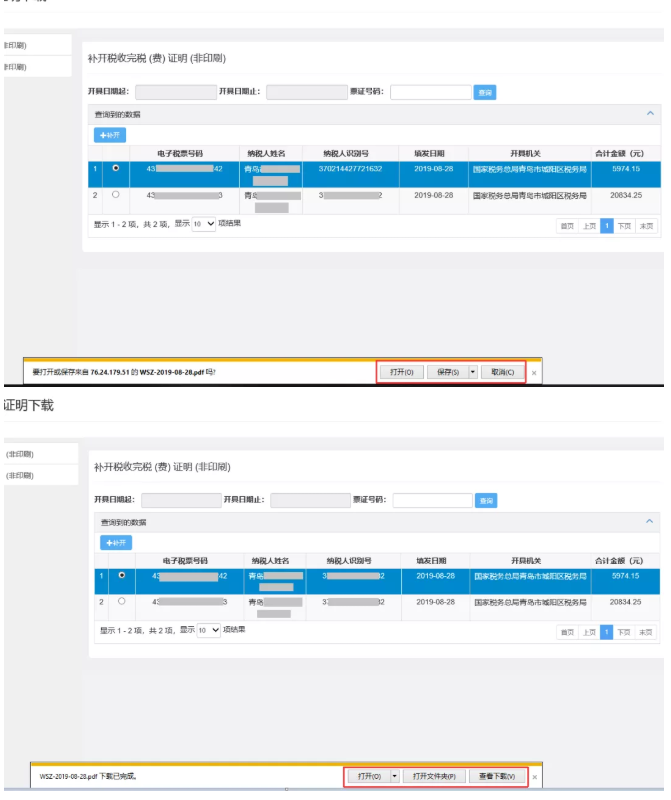Go to 下页 in upper table pagination
This screenshot has height=800, width=671.
pyautogui.click(x=625, y=226)
